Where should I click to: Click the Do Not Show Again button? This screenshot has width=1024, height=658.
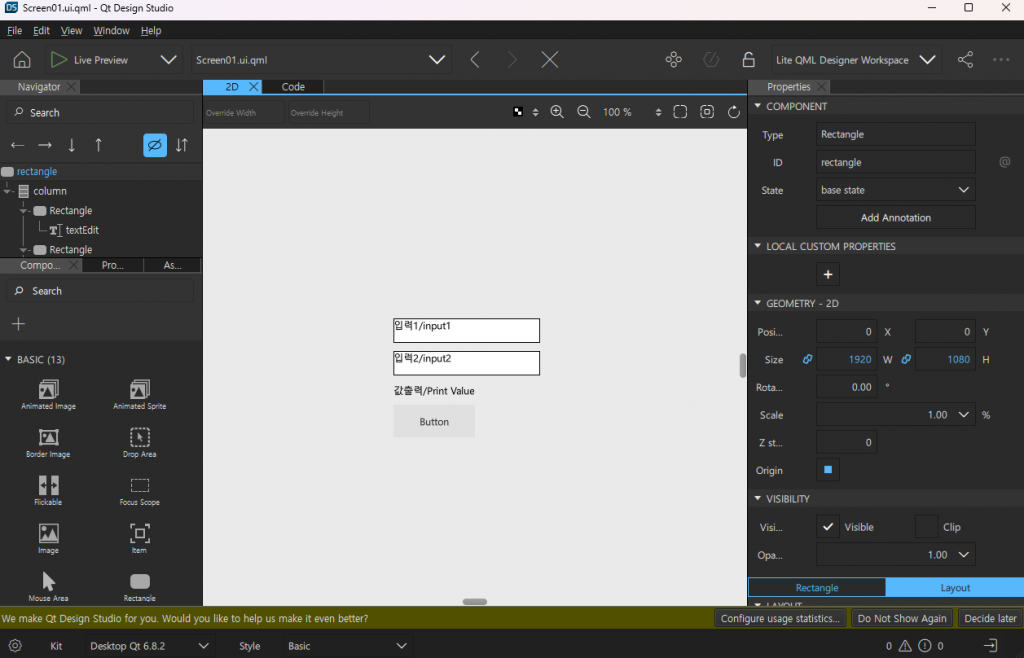coord(902,619)
